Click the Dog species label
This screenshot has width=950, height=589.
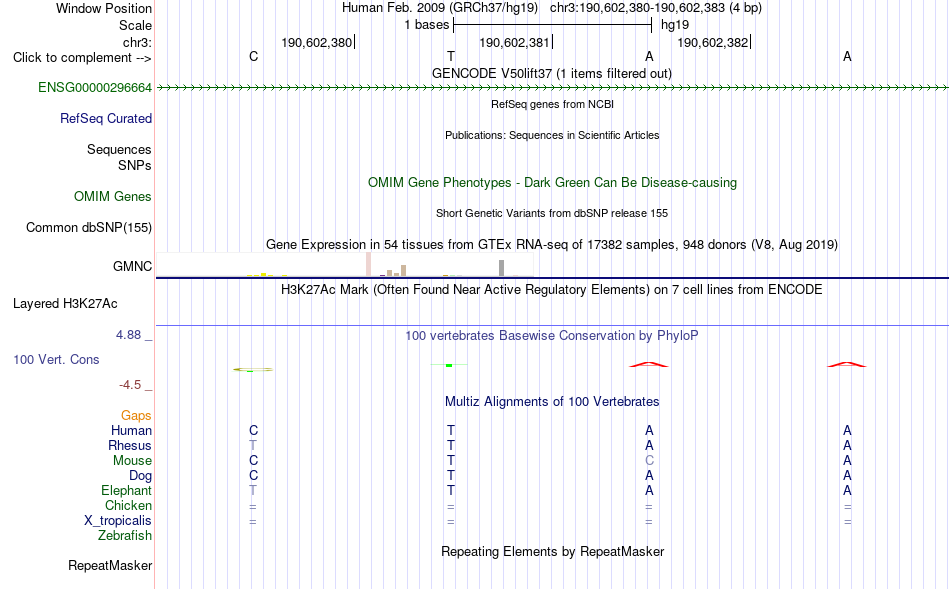coord(140,476)
